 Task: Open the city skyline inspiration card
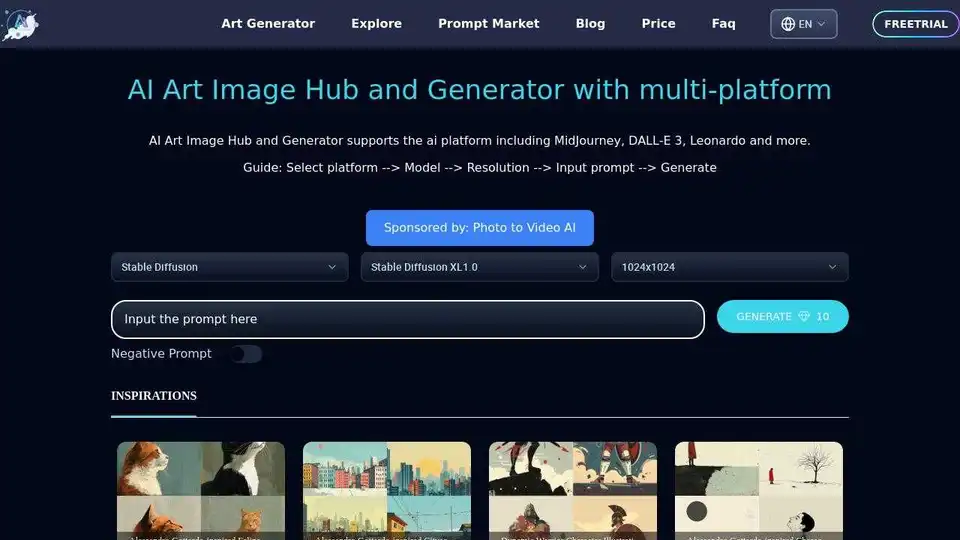pos(387,491)
